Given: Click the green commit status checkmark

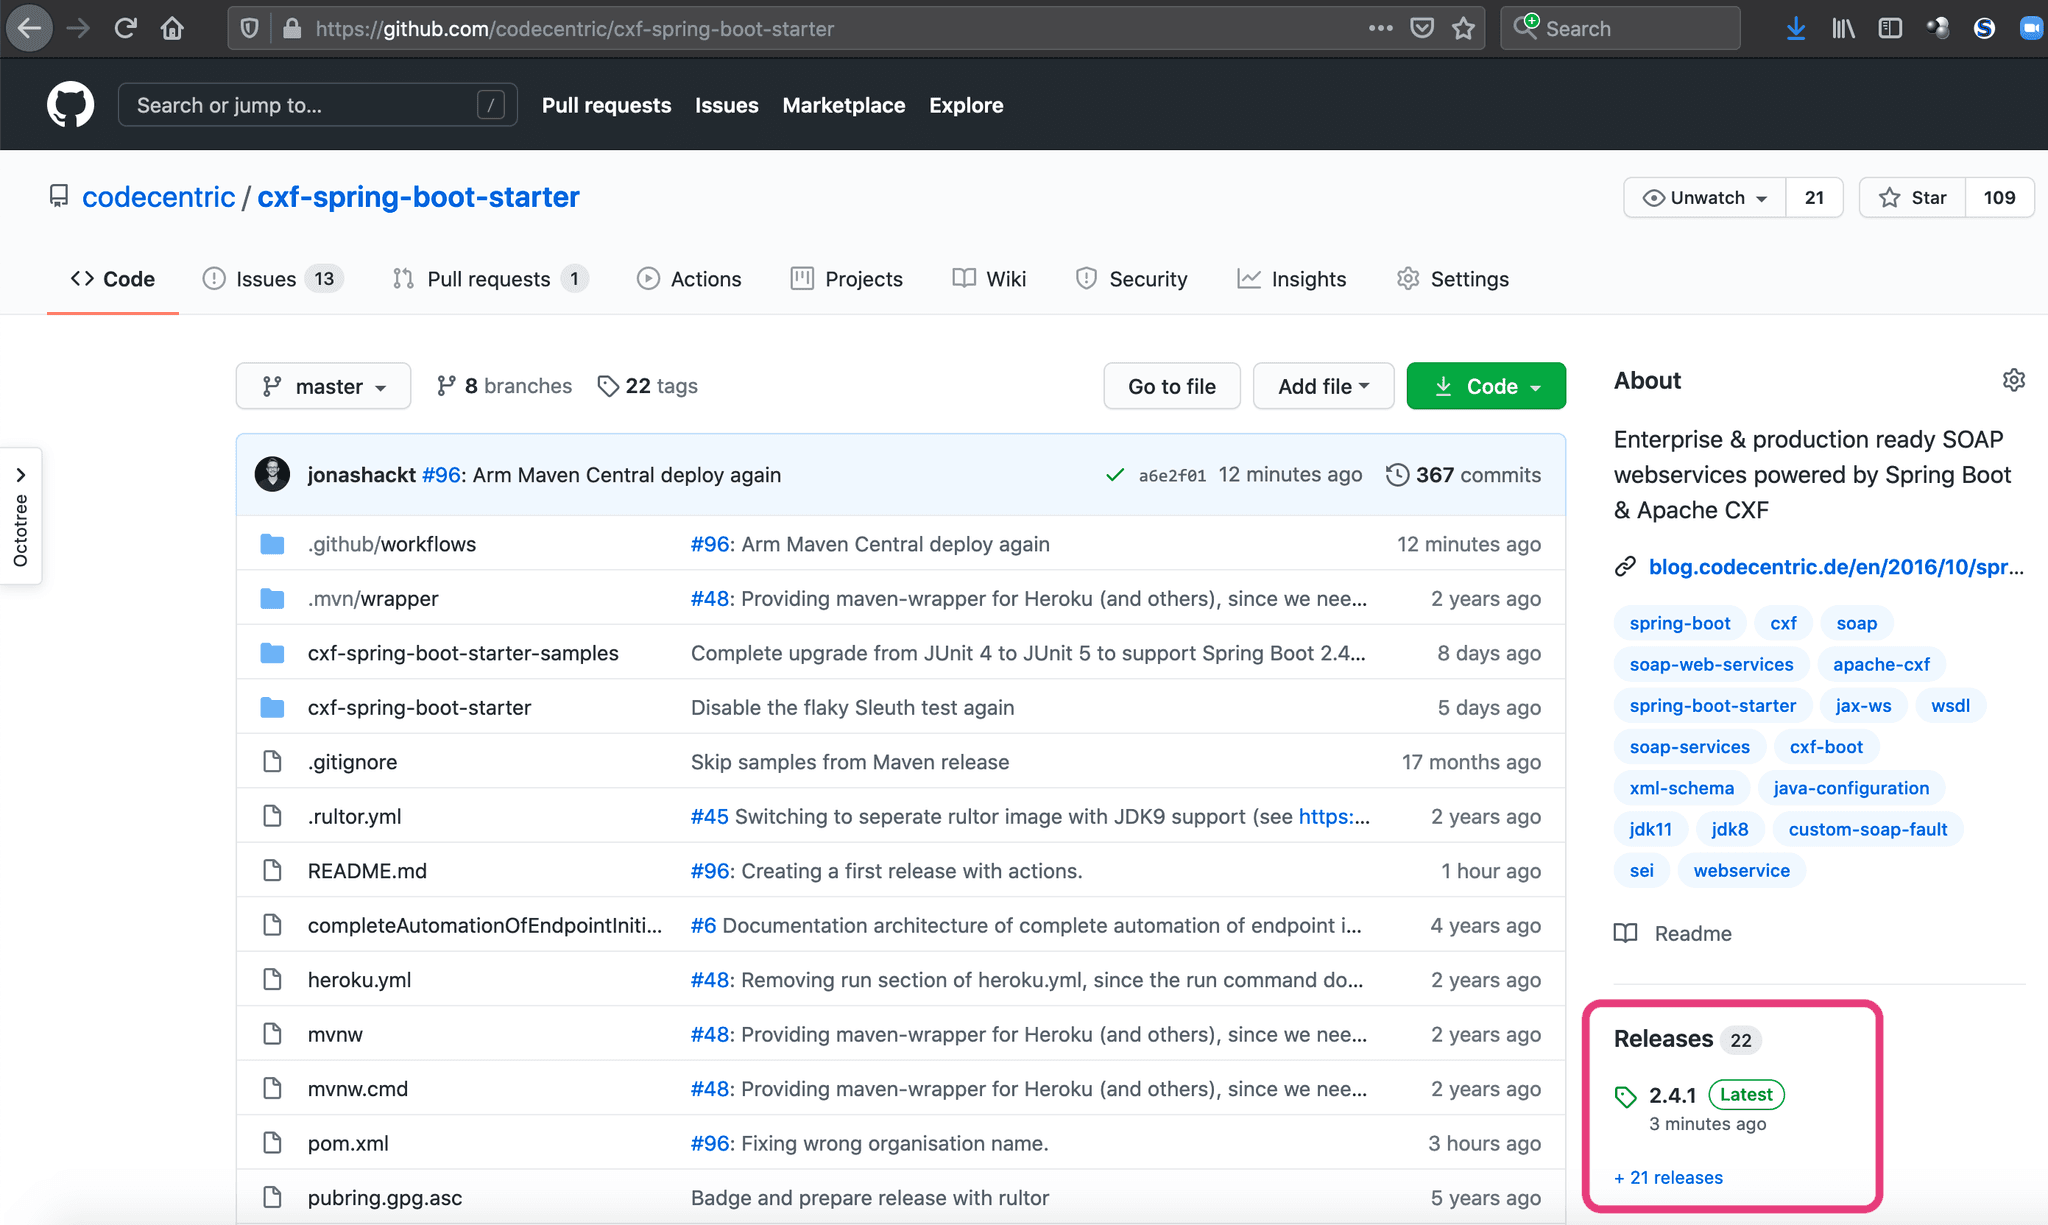Looking at the screenshot, I should click(1115, 475).
